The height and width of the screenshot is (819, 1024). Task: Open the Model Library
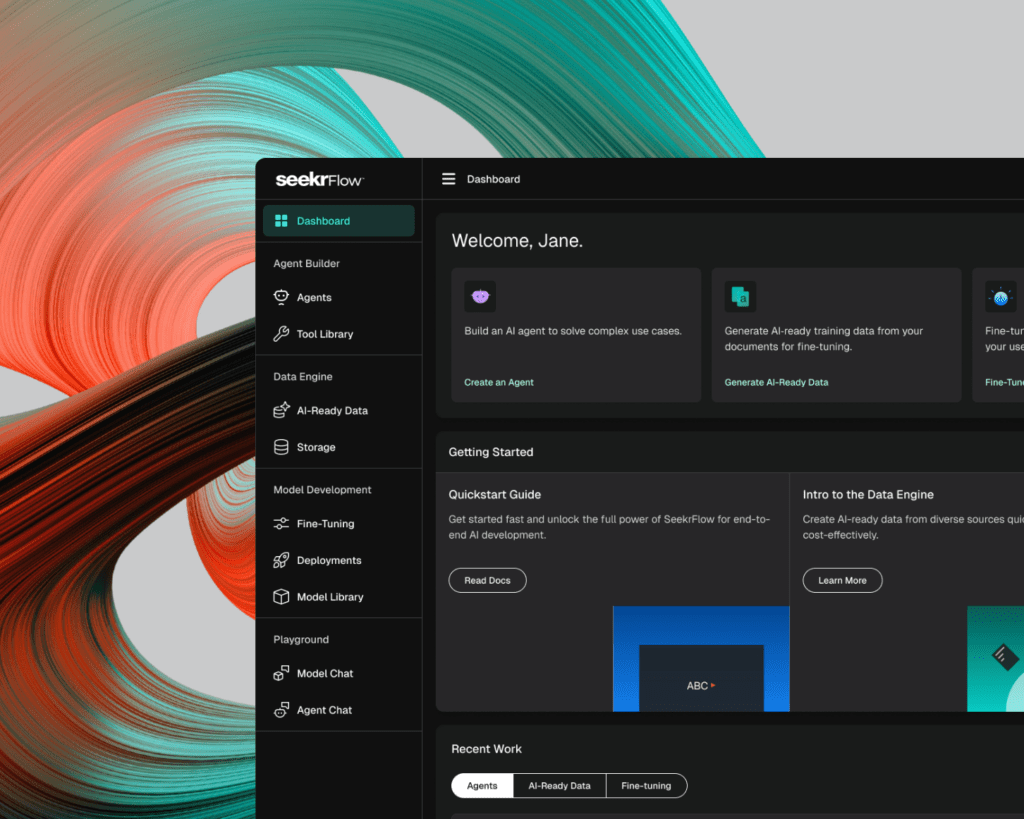(x=331, y=596)
